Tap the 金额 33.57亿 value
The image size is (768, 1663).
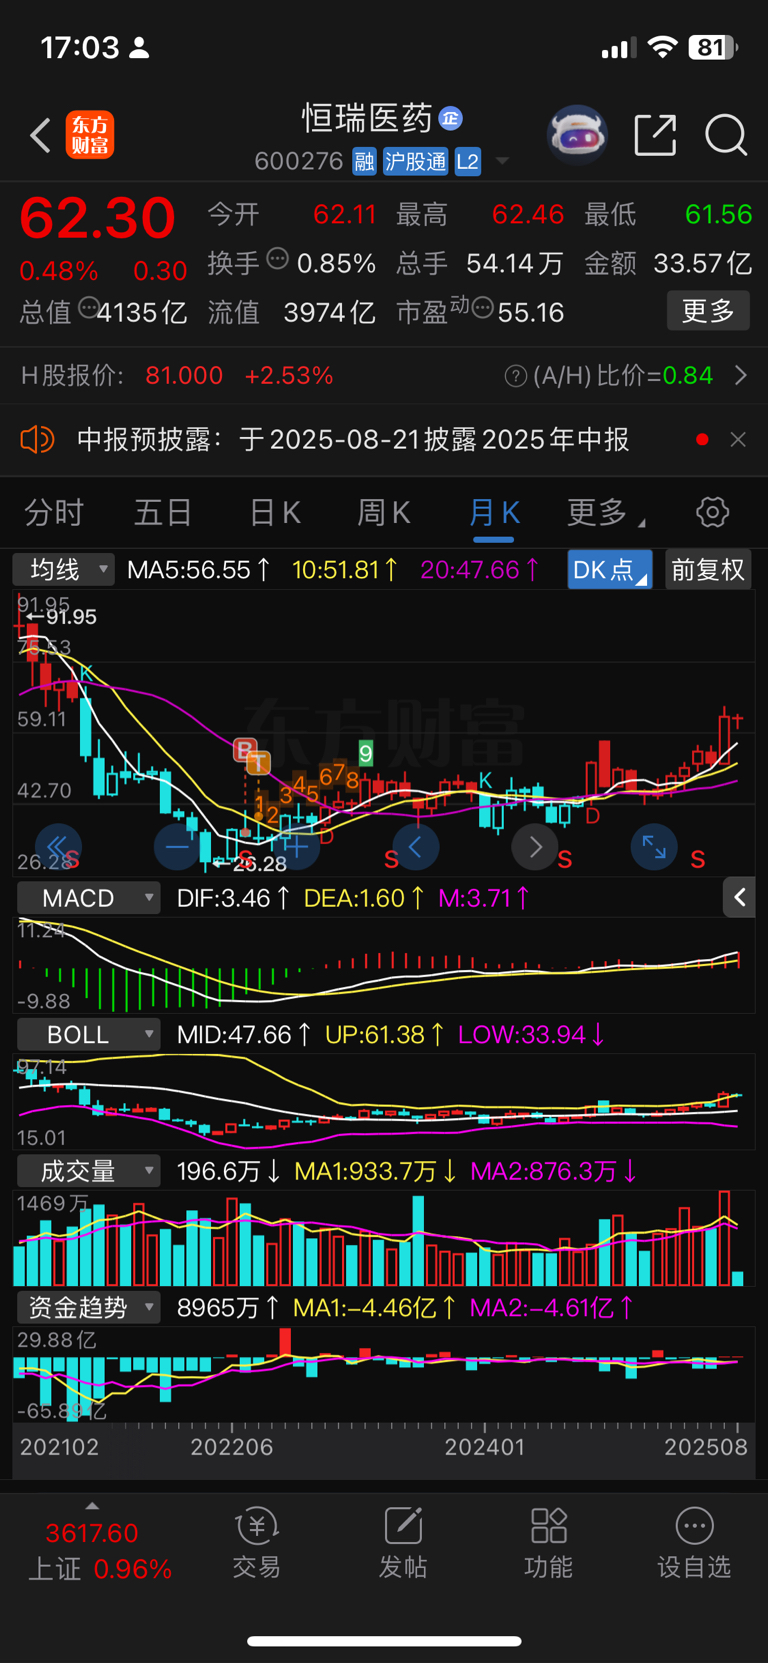tap(668, 263)
